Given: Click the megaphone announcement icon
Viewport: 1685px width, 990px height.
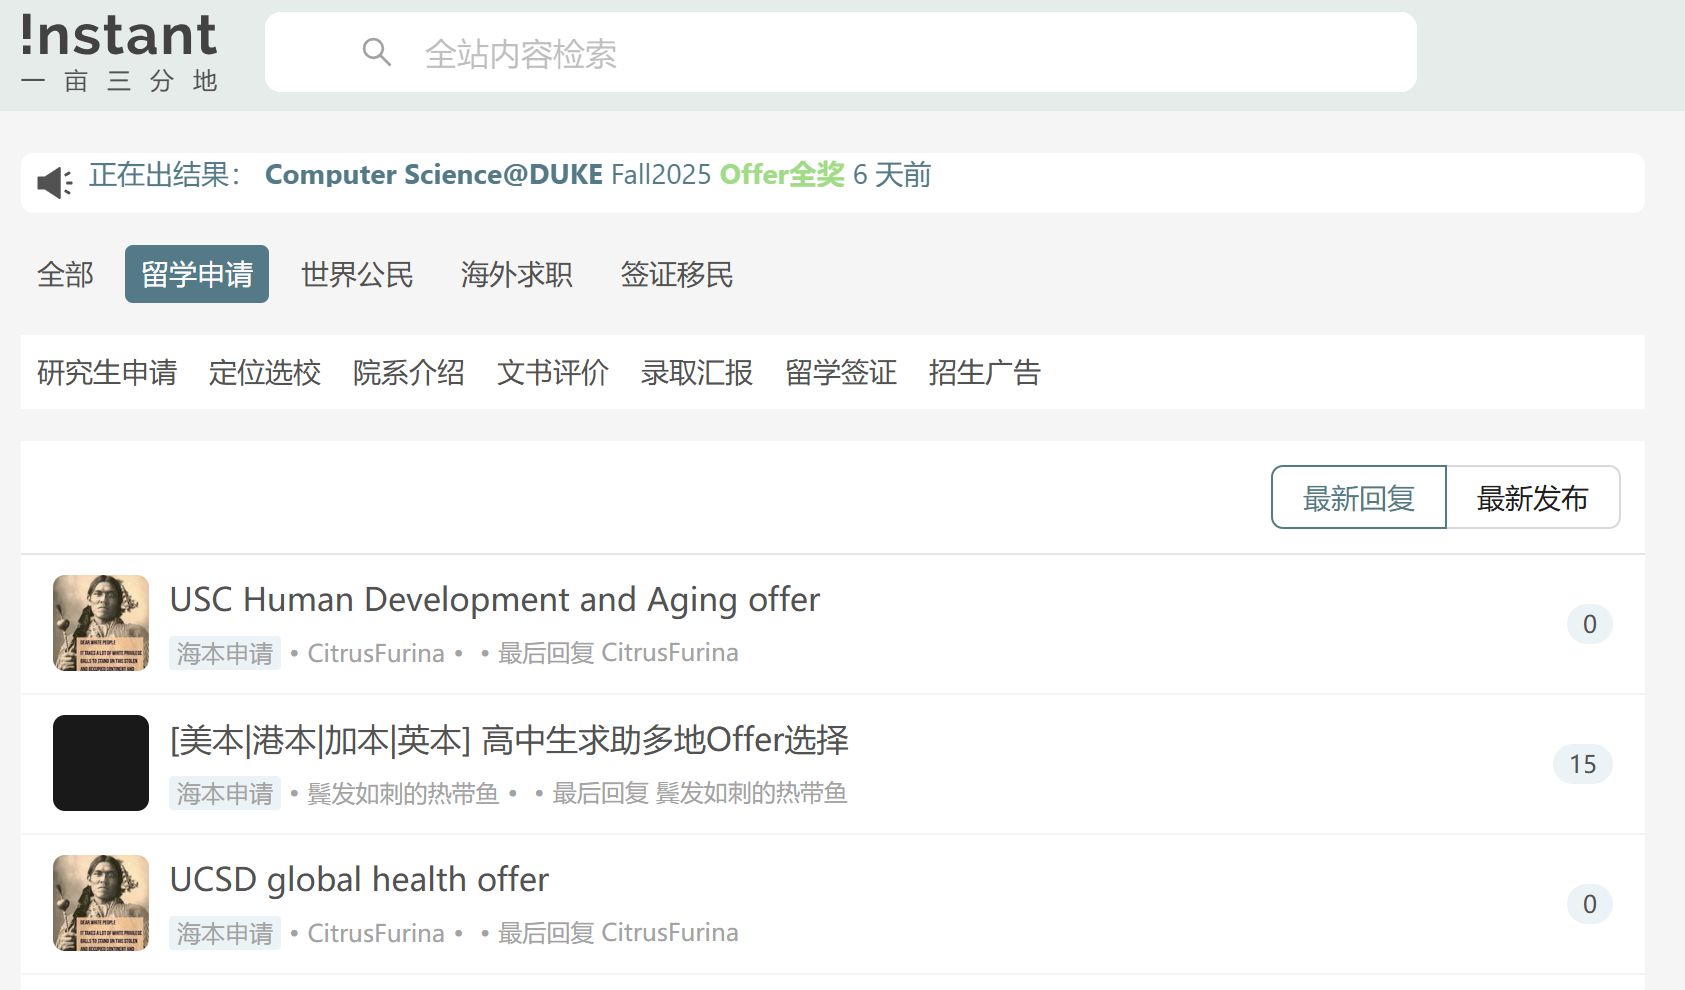Looking at the screenshot, I should 54,182.
